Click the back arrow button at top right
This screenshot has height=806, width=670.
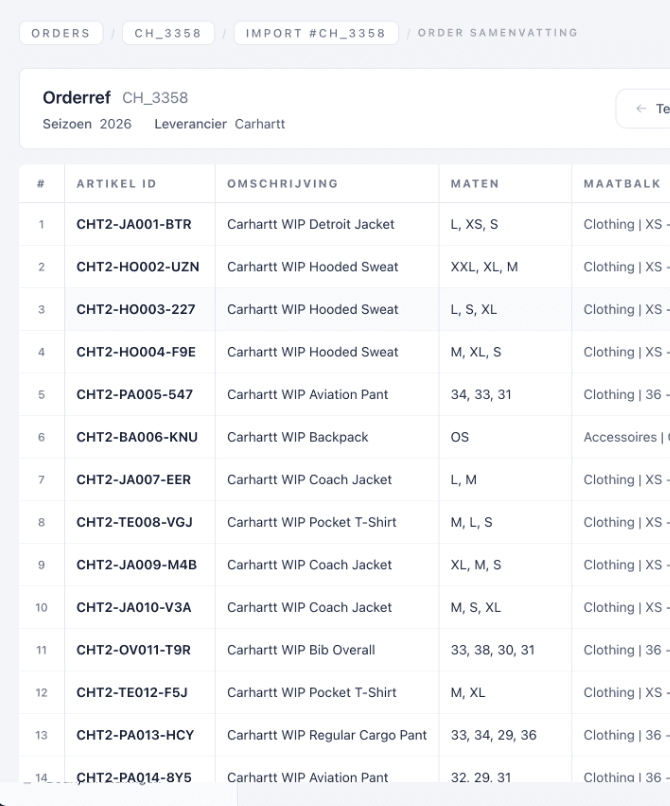coord(643,108)
